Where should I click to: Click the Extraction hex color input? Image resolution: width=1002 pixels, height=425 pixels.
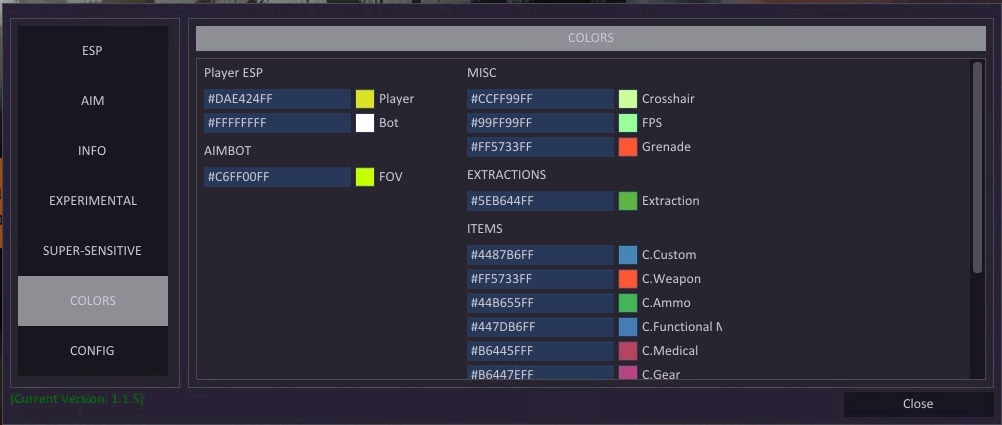point(540,201)
